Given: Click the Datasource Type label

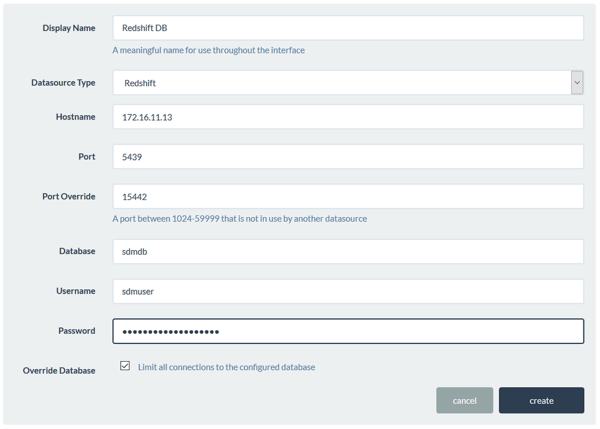Looking at the screenshot, I should pos(63,83).
